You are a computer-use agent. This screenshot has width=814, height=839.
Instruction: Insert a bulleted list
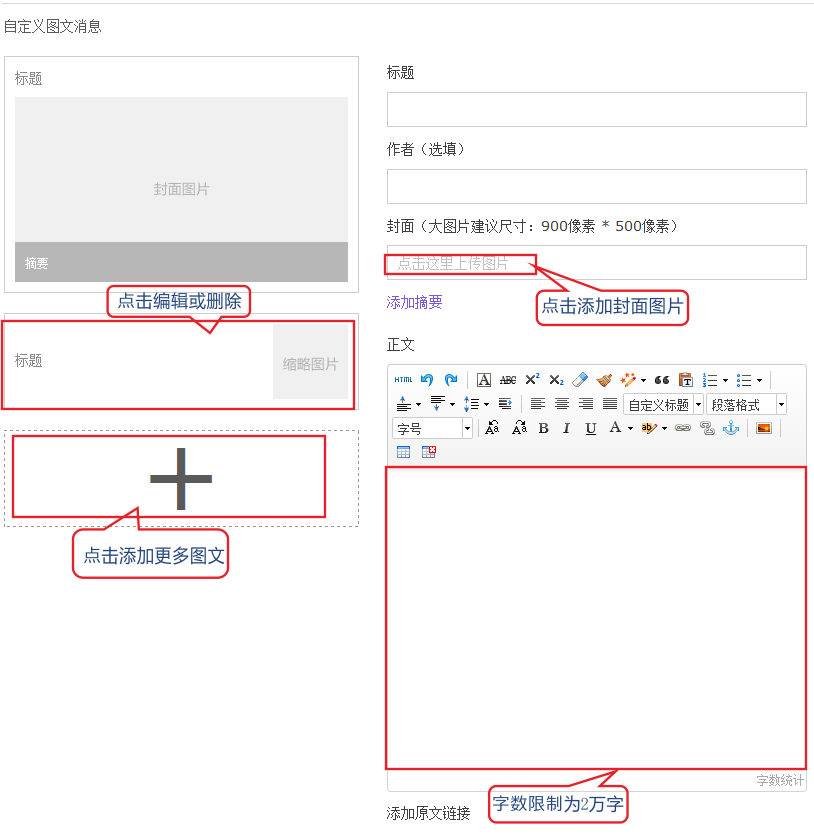[x=744, y=380]
